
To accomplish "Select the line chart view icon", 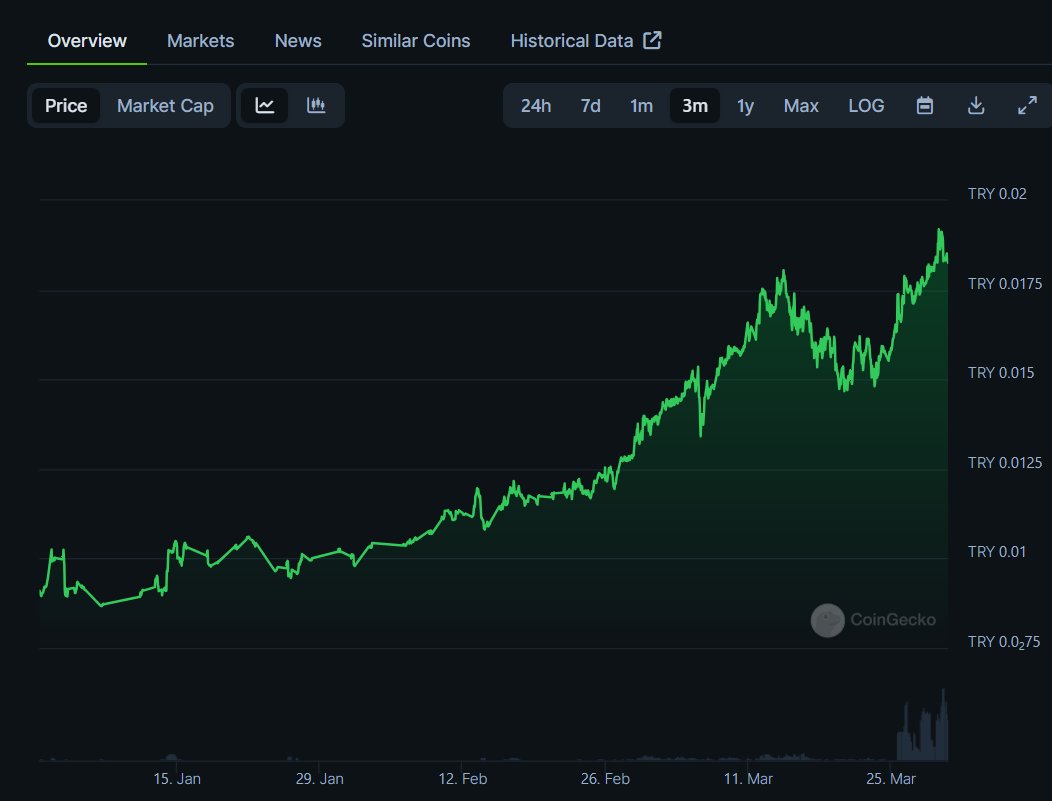I will point(264,105).
